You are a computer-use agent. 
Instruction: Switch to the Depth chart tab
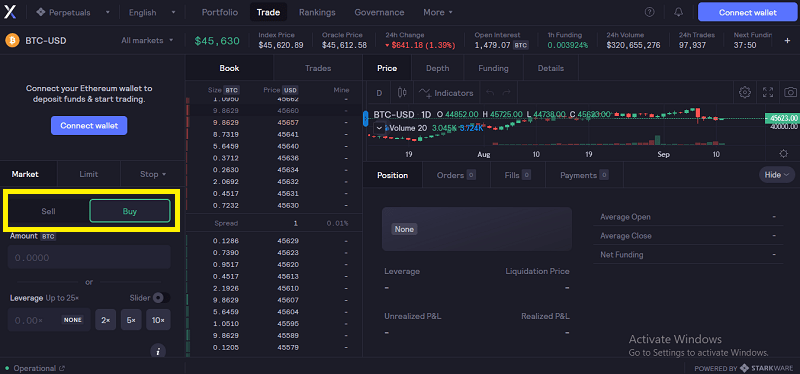(438, 68)
